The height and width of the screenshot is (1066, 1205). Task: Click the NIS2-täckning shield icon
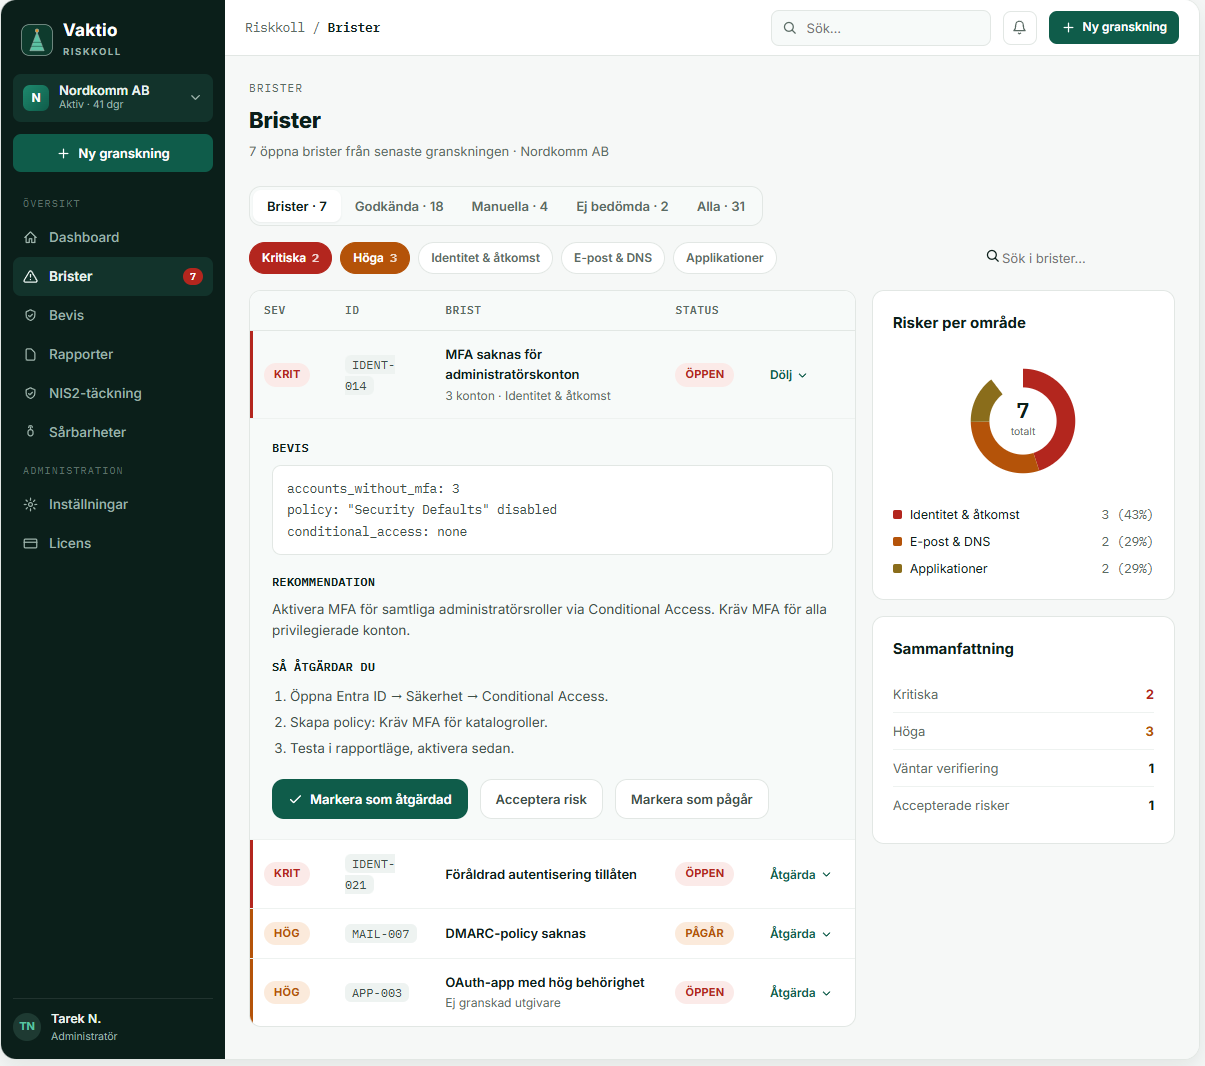pyautogui.click(x=30, y=393)
